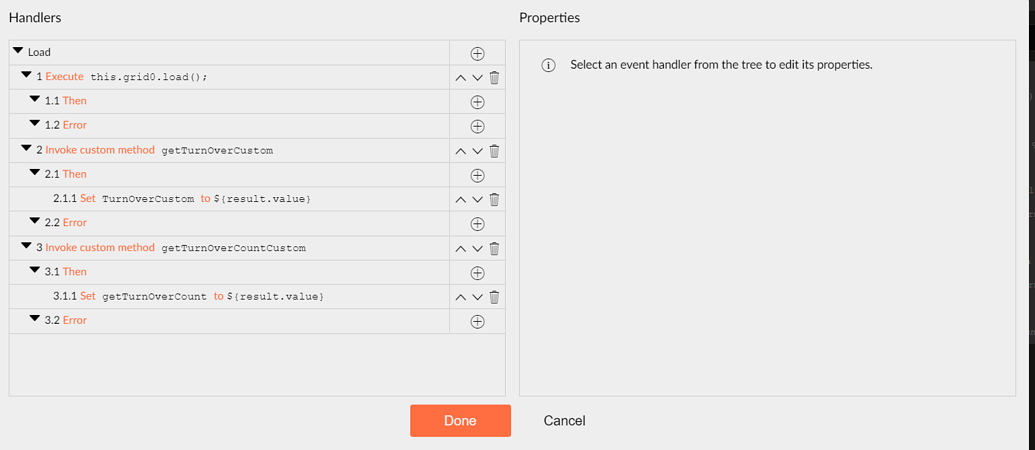Add a handler to the Load event

(477, 53)
